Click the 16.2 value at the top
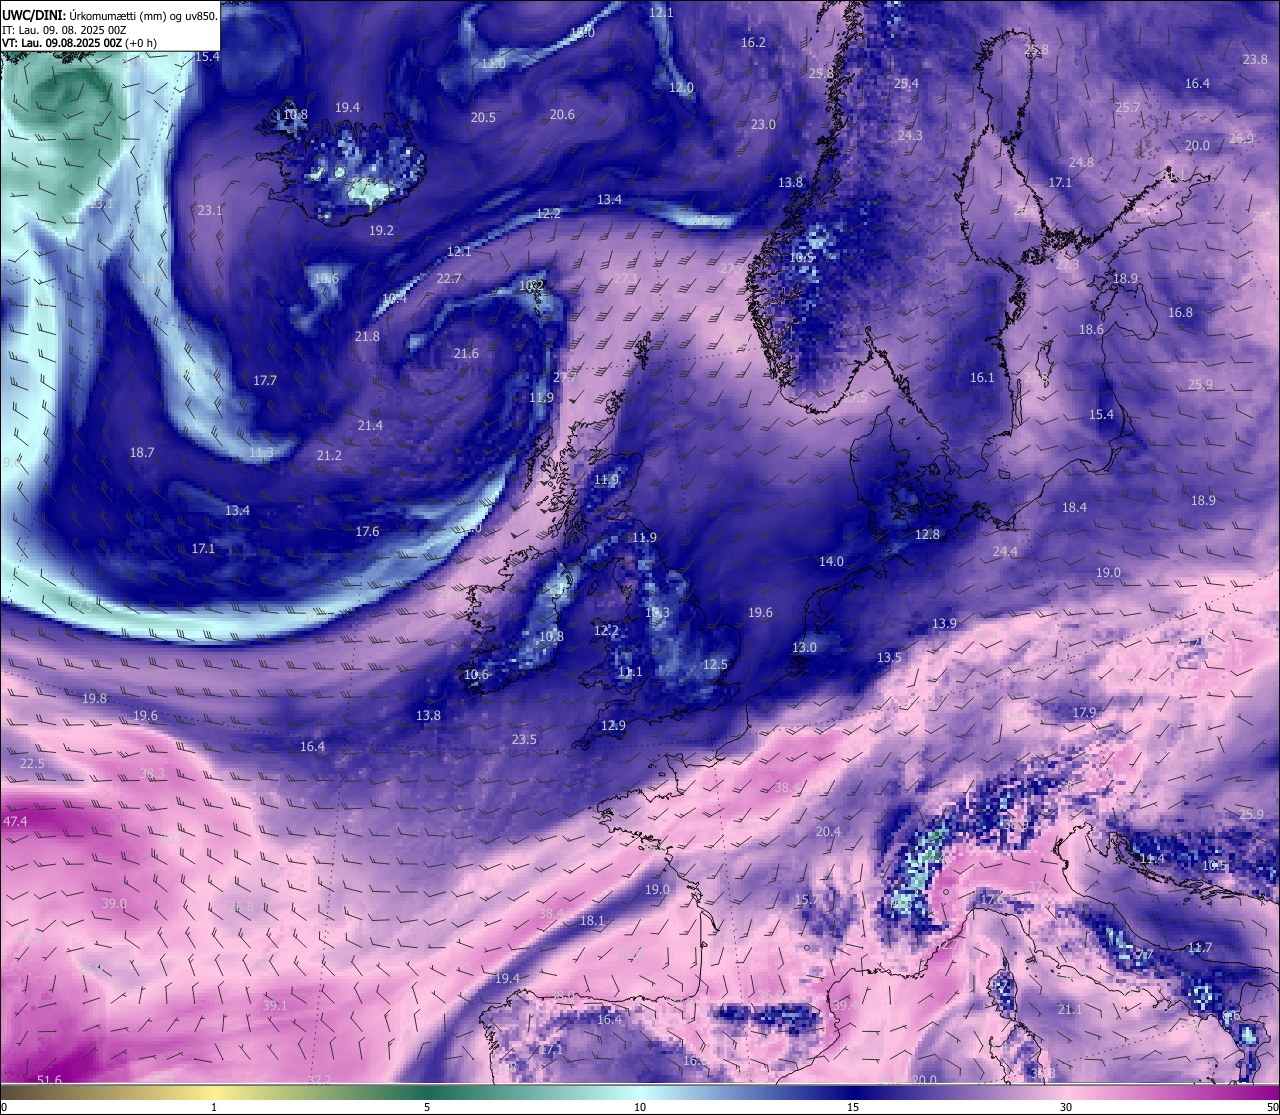Image resolution: width=1280 pixels, height=1115 pixels. click(753, 43)
